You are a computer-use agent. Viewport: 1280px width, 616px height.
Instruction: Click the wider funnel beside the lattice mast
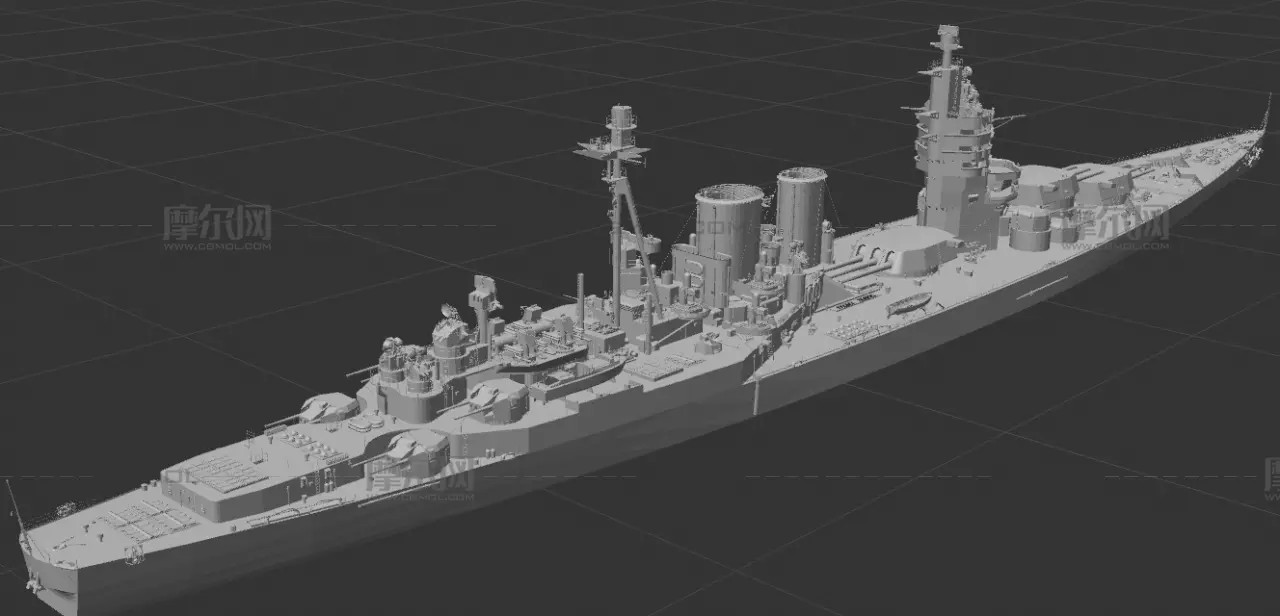click(730, 235)
